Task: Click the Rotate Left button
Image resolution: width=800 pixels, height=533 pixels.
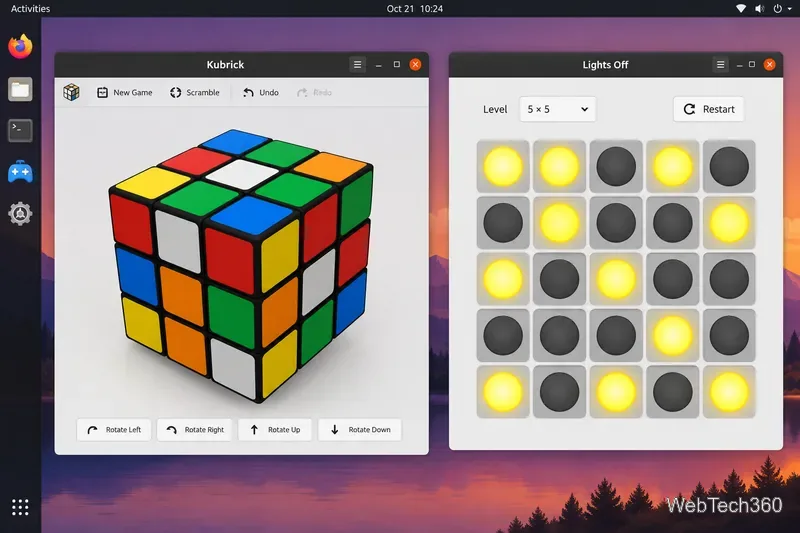Action: click(114, 430)
